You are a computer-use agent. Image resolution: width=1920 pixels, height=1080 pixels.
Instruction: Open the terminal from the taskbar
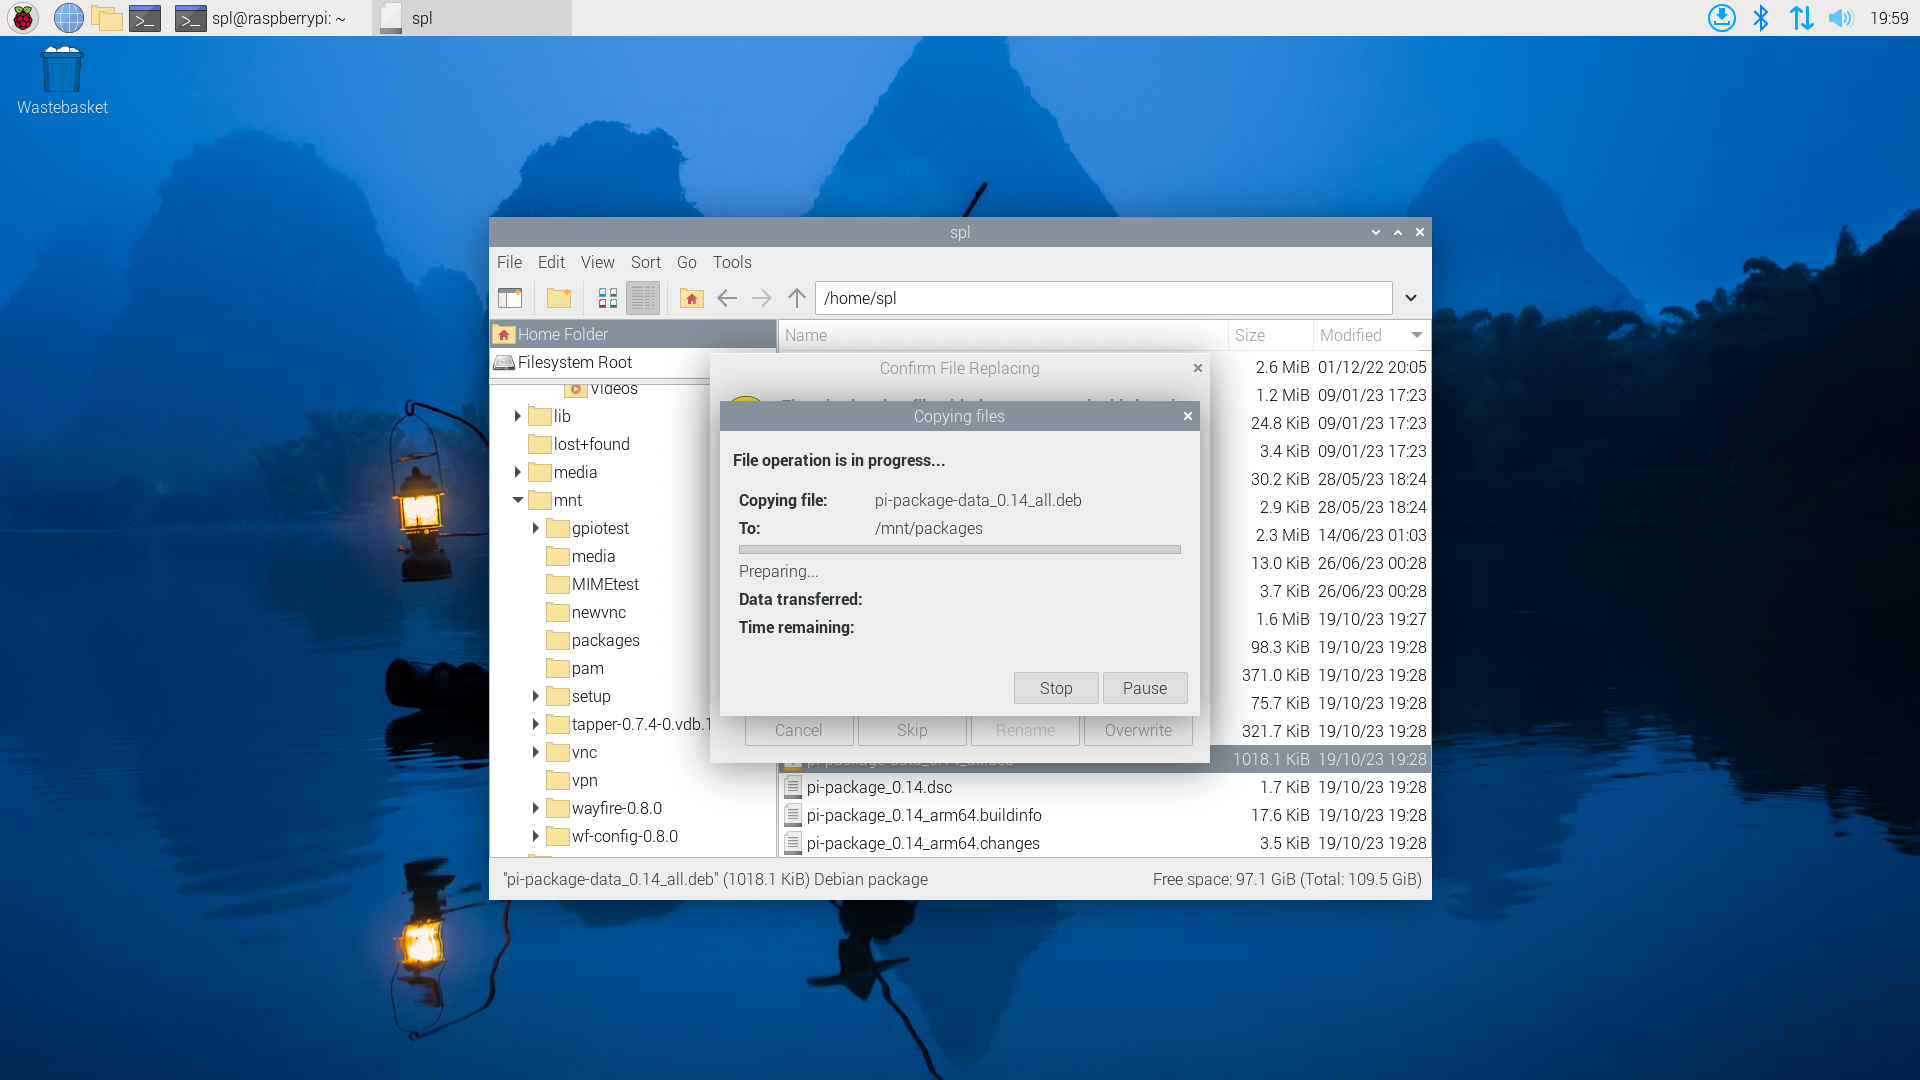coord(146,18)
